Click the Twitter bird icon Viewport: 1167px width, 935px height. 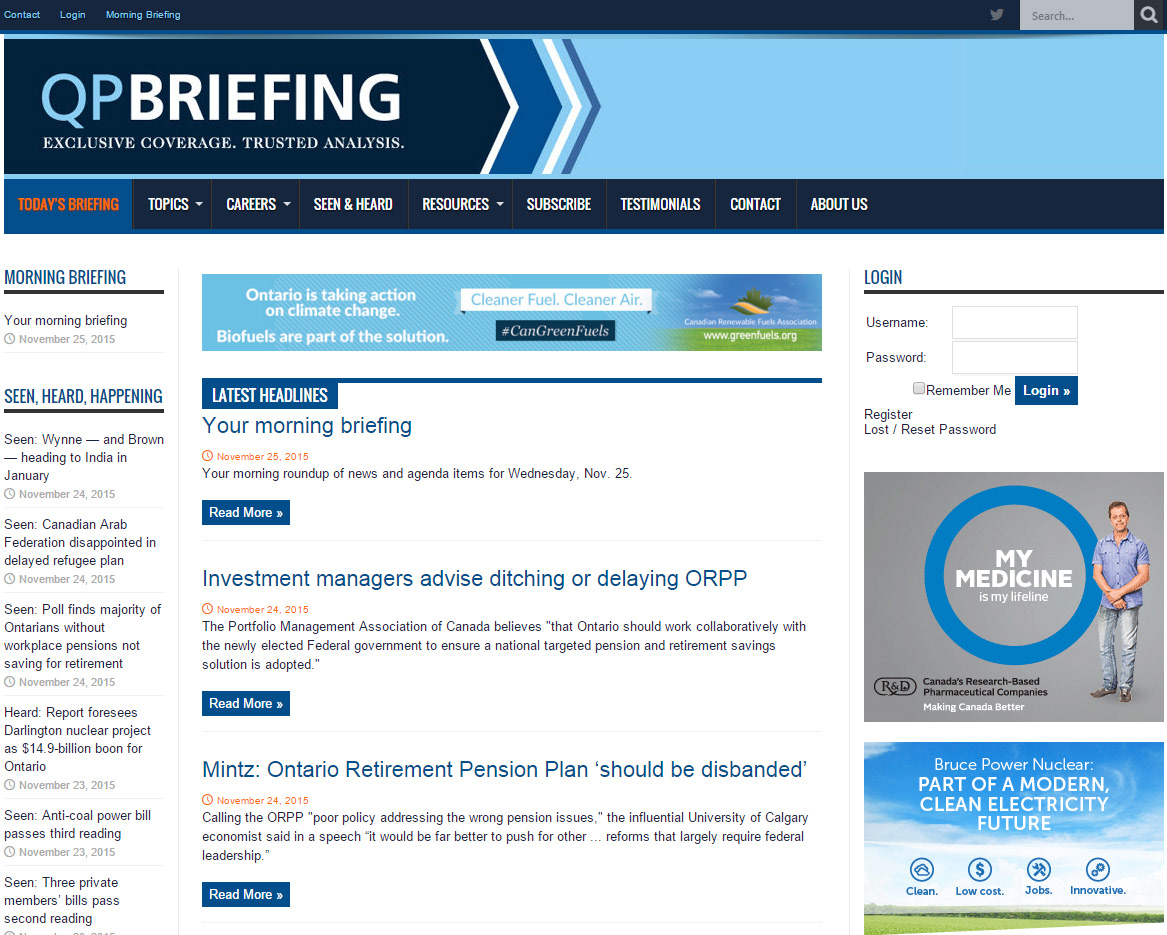point(996,15)
